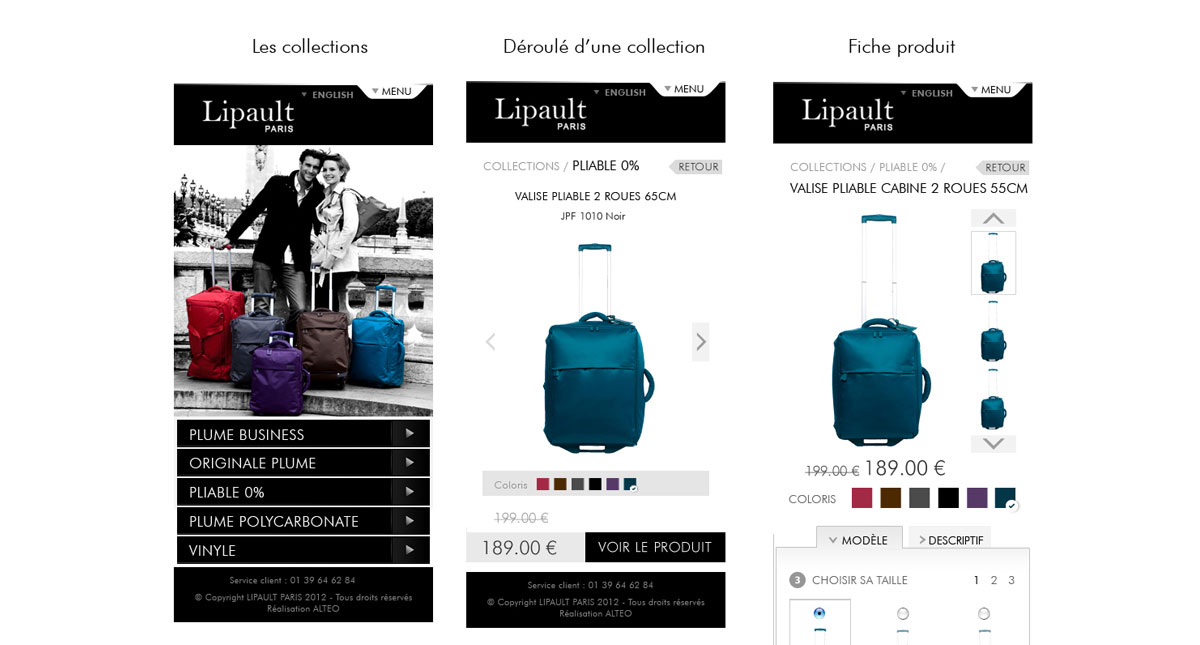Move product thumbnails down with chevron
Image resolution: width=1200 pixels, height=645 pixels.
pos(993,443)
